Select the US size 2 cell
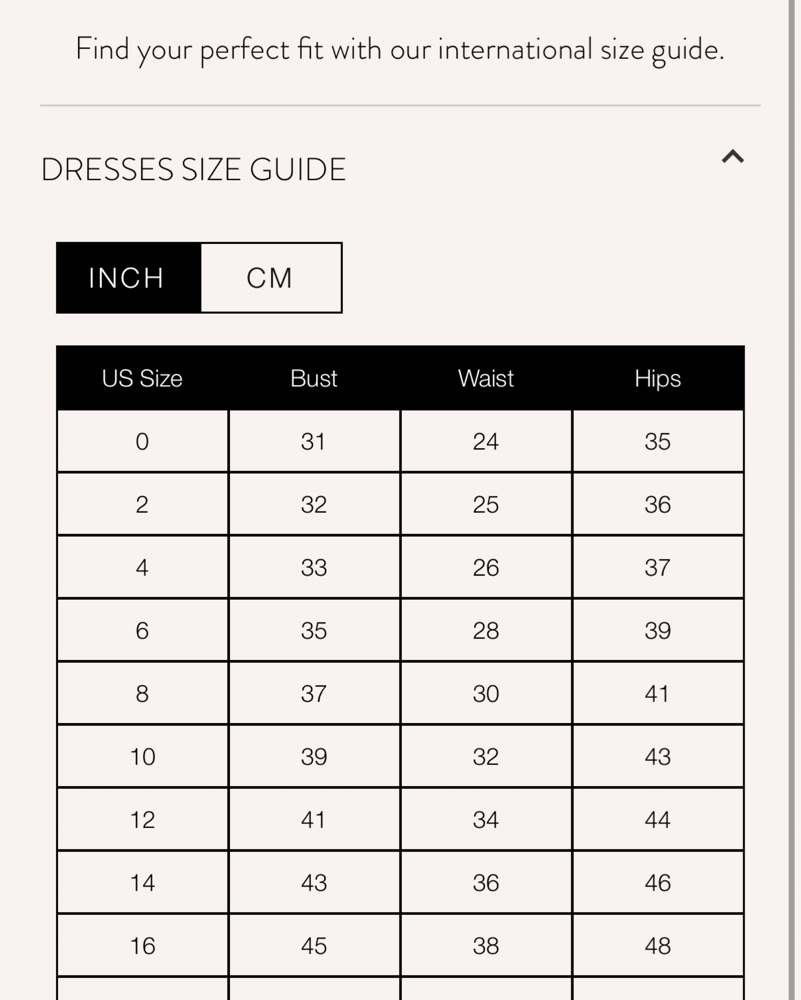 click(x=142, y=504)
